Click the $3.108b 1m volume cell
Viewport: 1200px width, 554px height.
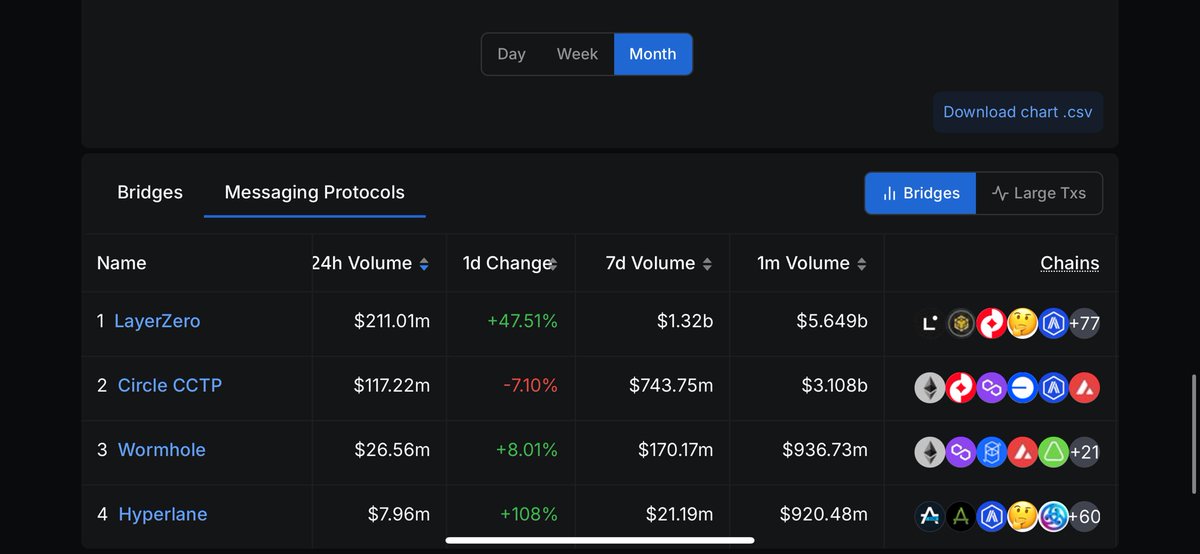coord(834,385)
